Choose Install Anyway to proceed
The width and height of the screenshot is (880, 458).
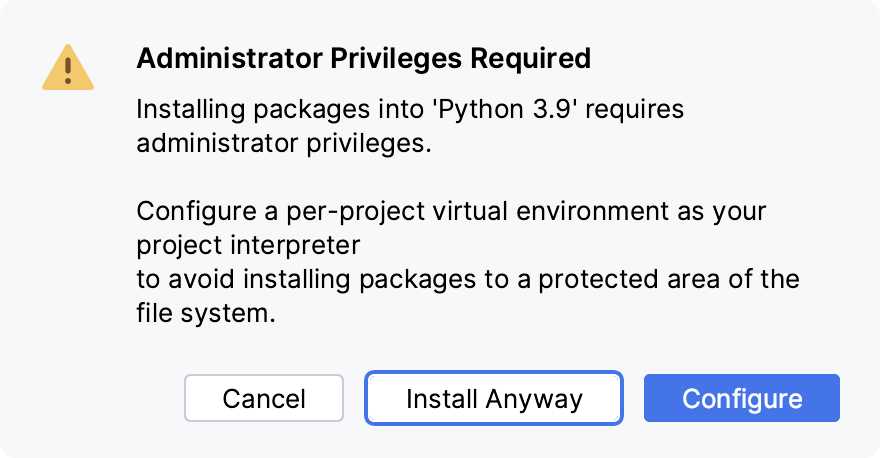click(494, 399)
